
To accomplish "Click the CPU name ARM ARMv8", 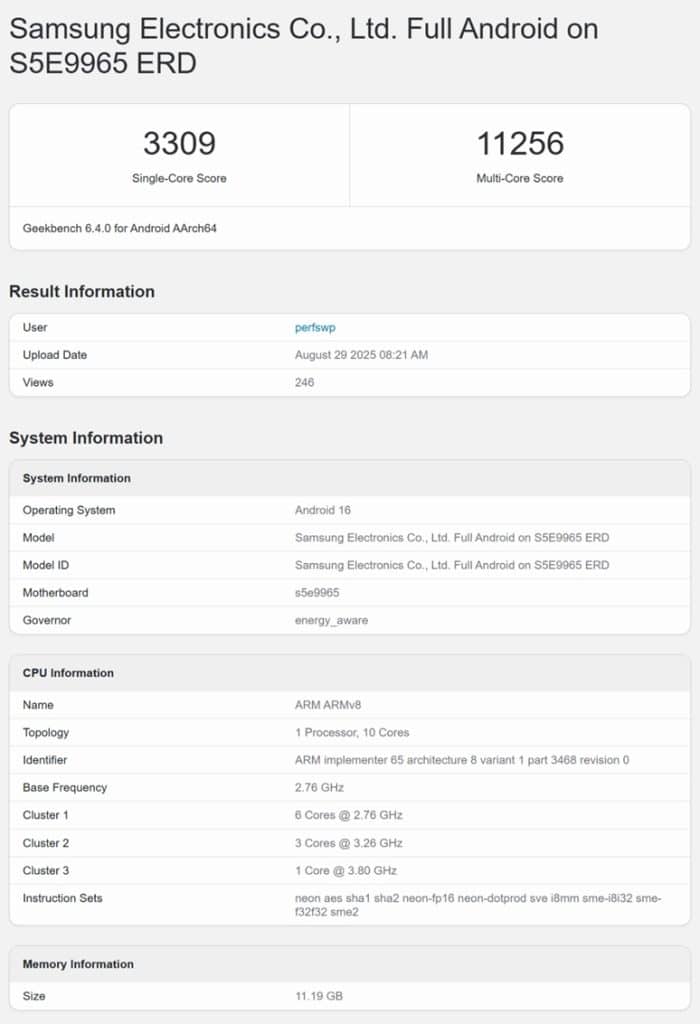I will [329, 705].
